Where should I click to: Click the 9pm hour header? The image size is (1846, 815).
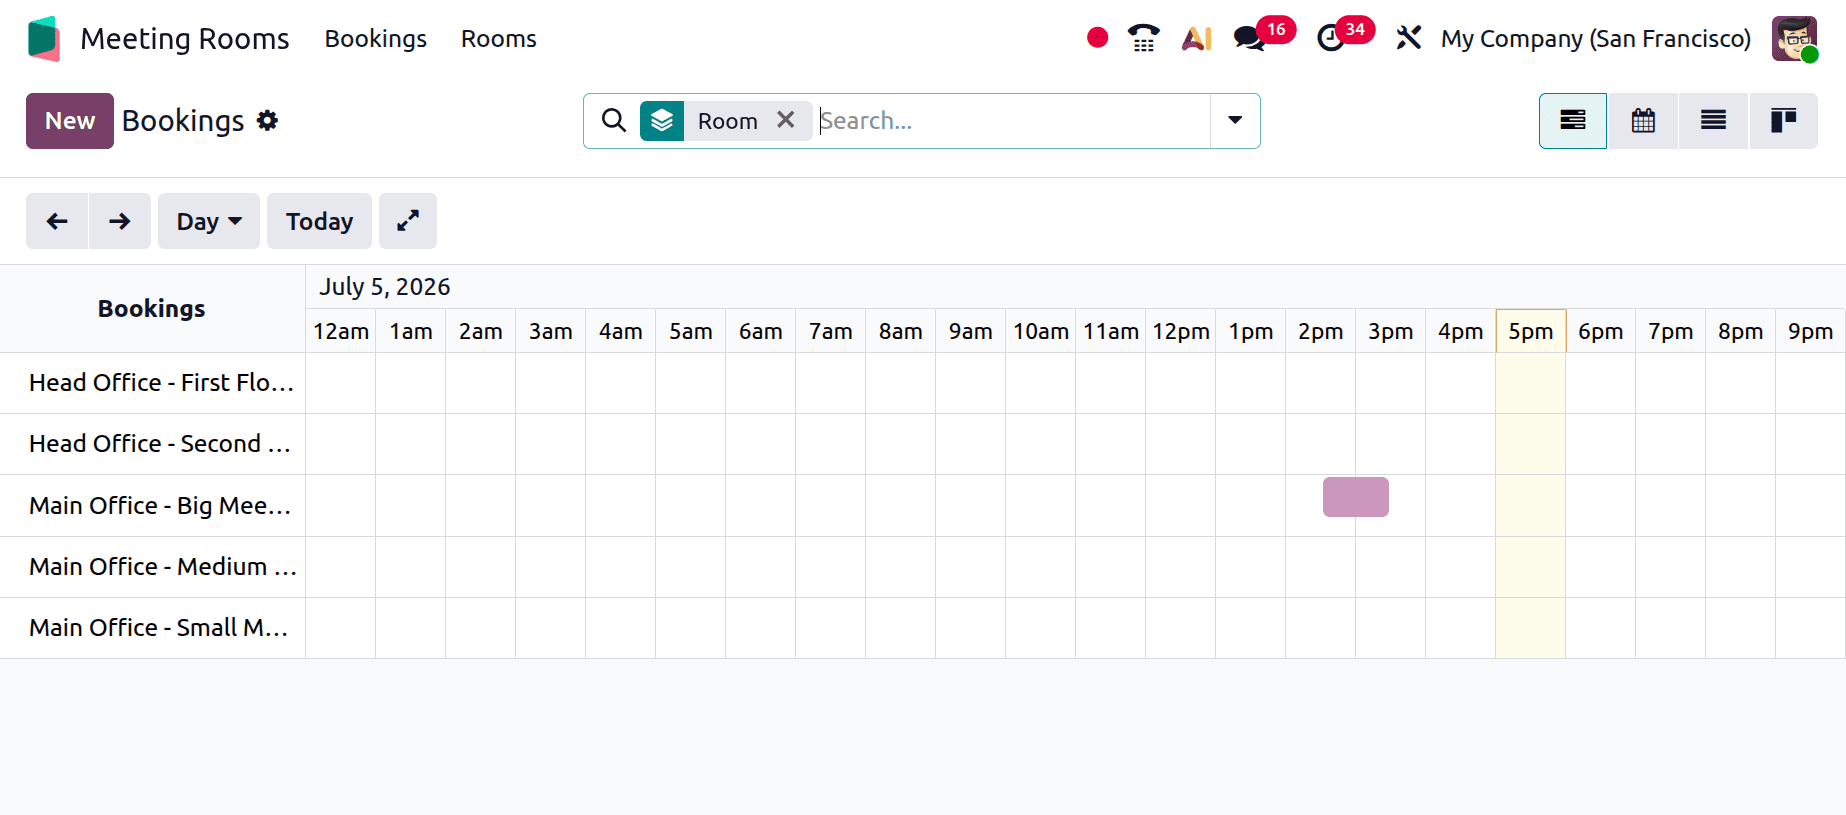pos(1811,331)
